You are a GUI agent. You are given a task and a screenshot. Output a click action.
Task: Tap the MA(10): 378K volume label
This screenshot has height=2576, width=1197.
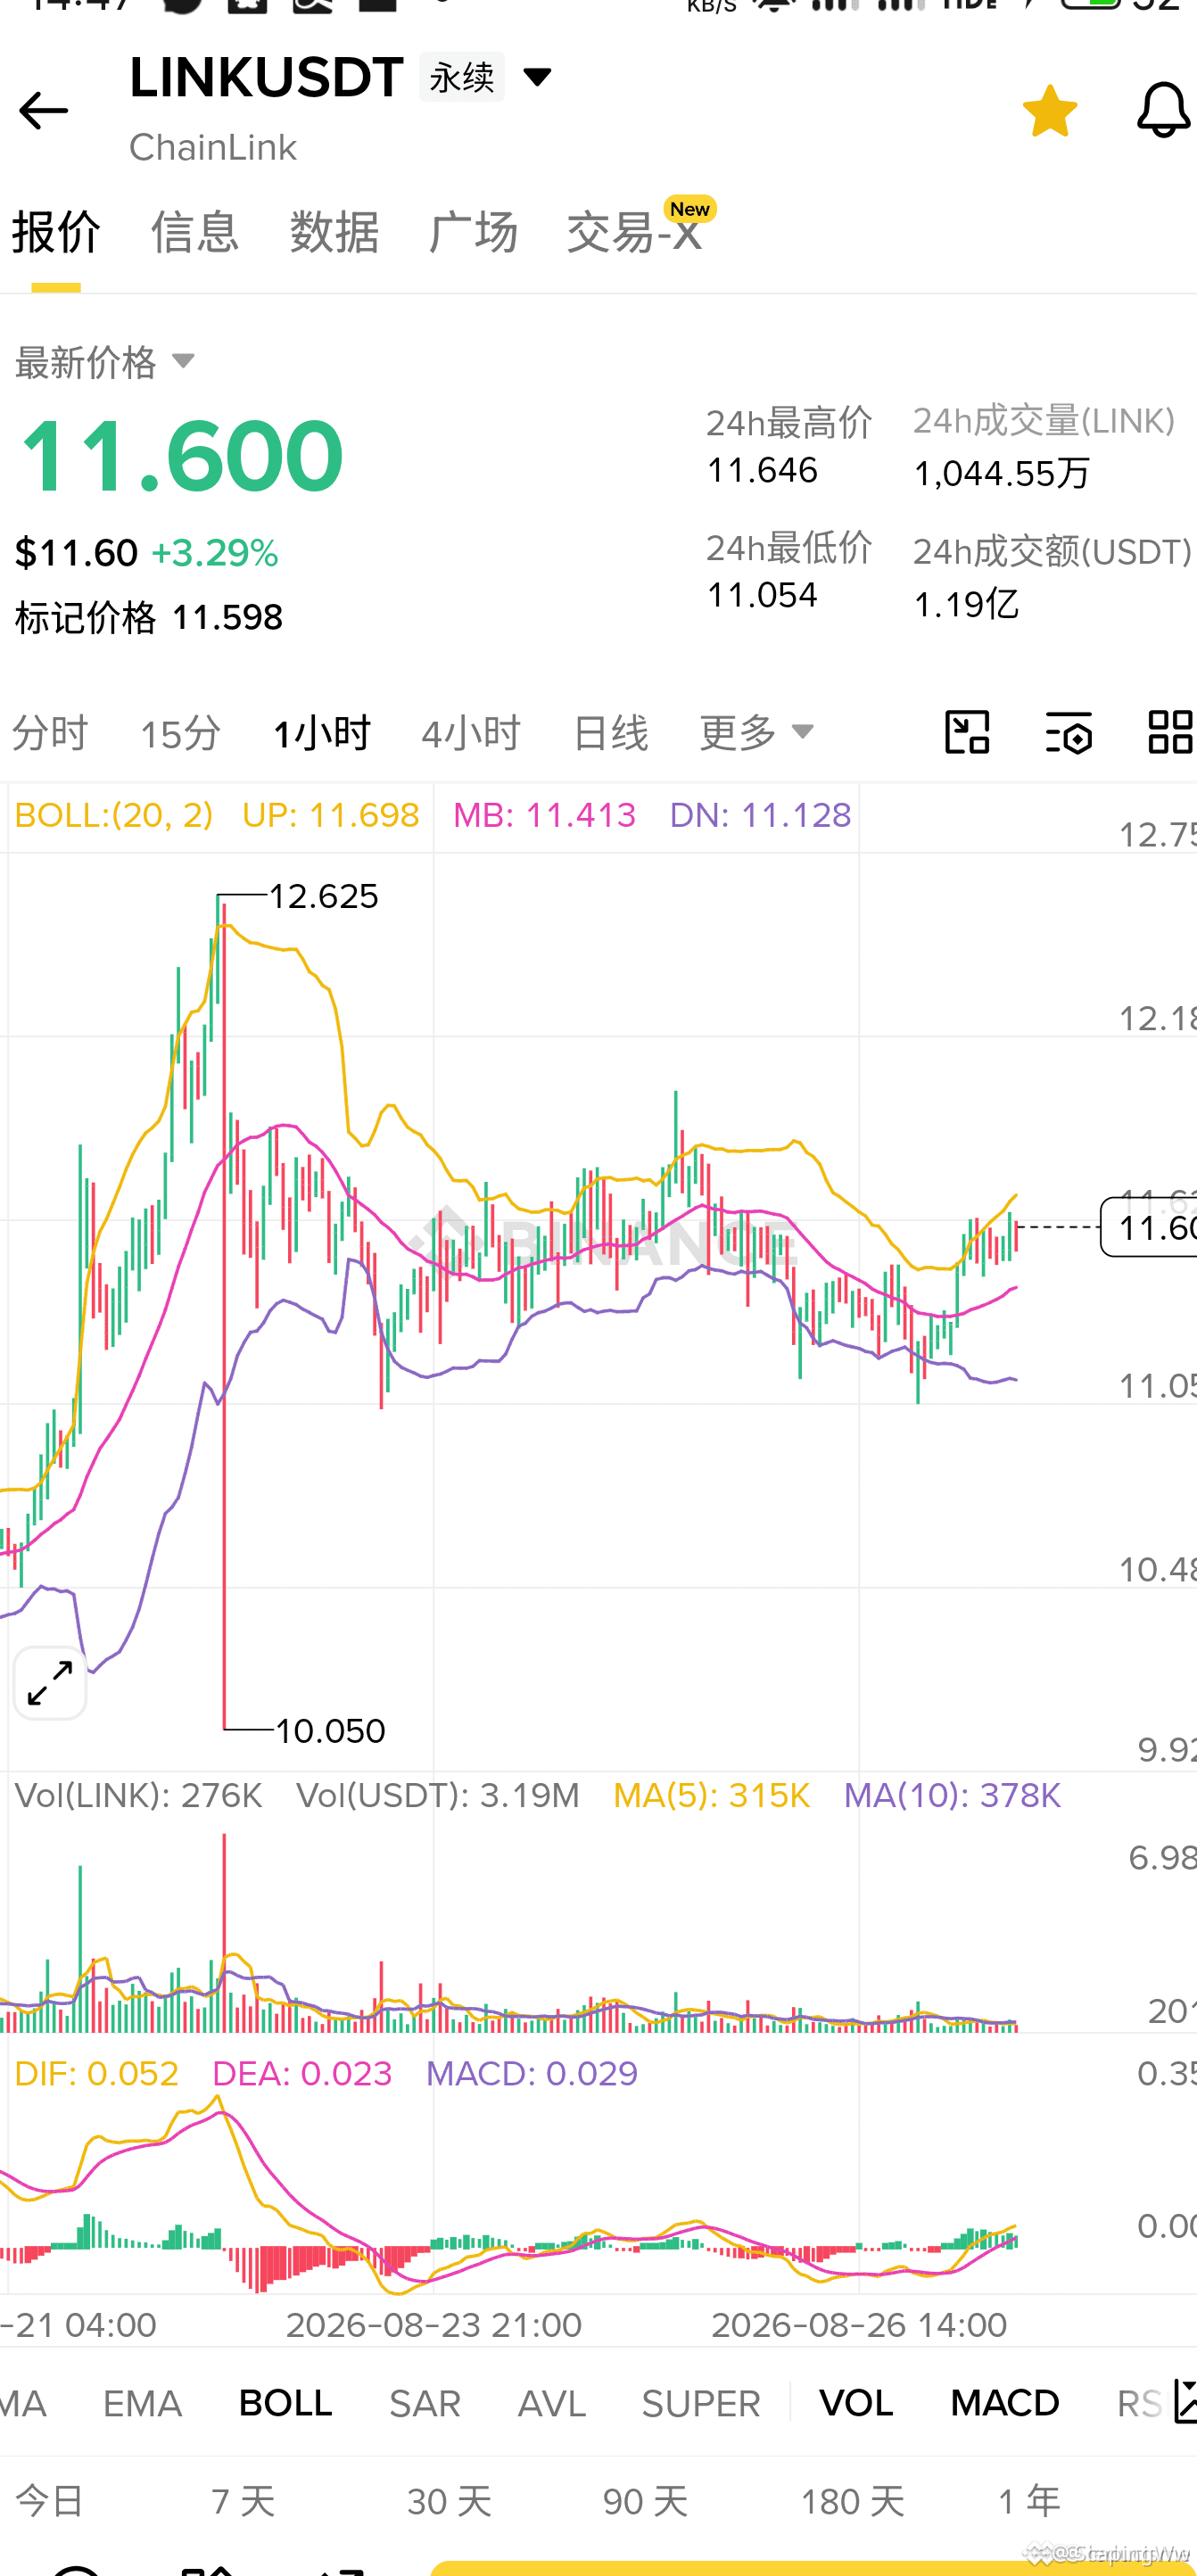click(x=952, y=1795)
